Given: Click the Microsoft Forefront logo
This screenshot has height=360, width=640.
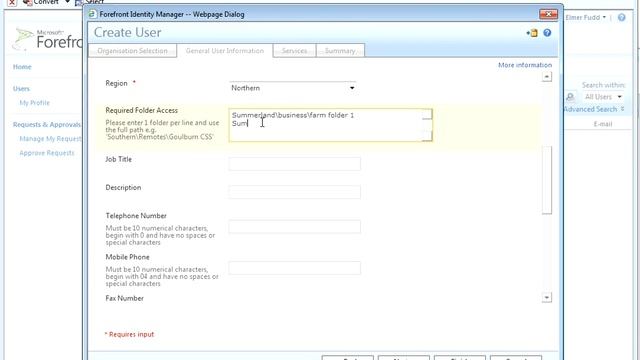Looking at the screenshot, I should pyautogui.click(x=47, y=39).
